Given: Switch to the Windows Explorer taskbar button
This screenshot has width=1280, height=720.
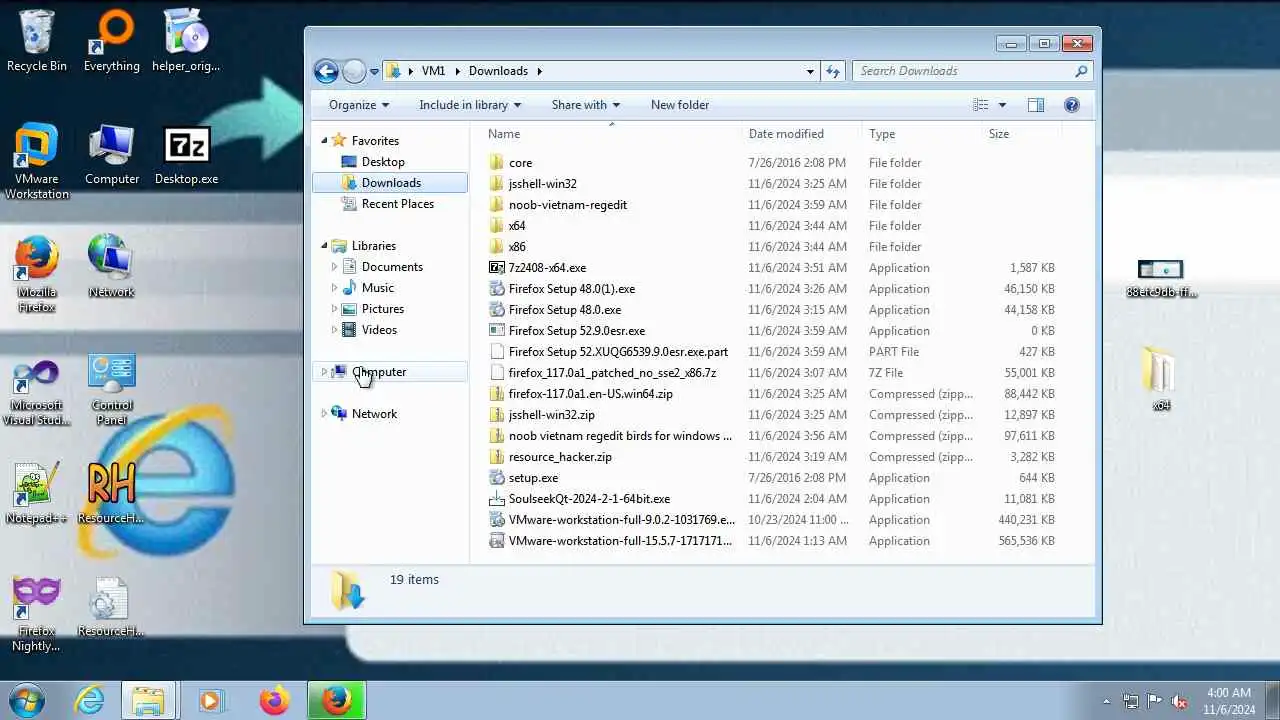Looking at the screenshot, I should point(148,700).
